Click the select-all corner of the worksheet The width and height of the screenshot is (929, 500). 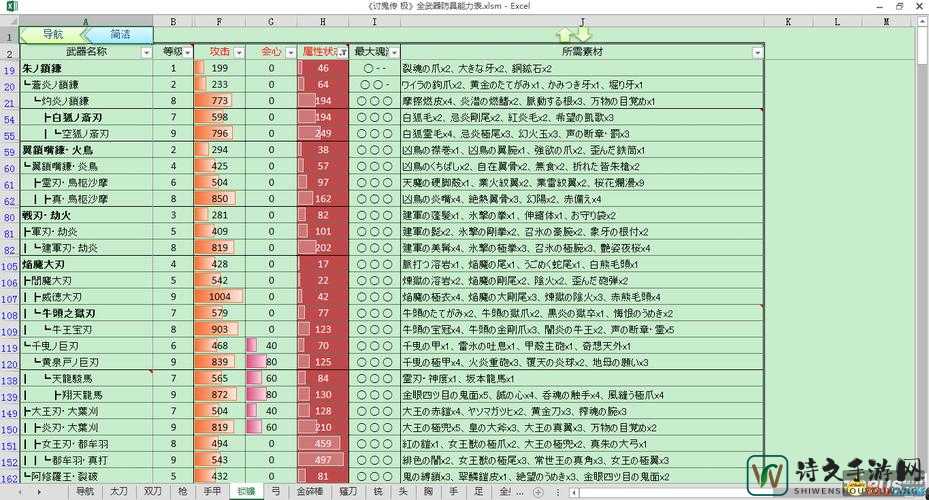click(x=9, y=21)
